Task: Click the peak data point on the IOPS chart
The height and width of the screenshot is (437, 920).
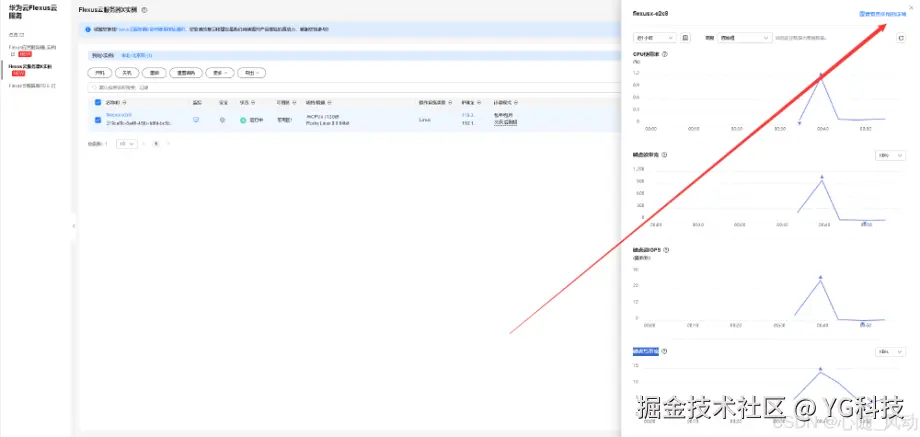Action: pyautogui.click(x=820, y=277)
